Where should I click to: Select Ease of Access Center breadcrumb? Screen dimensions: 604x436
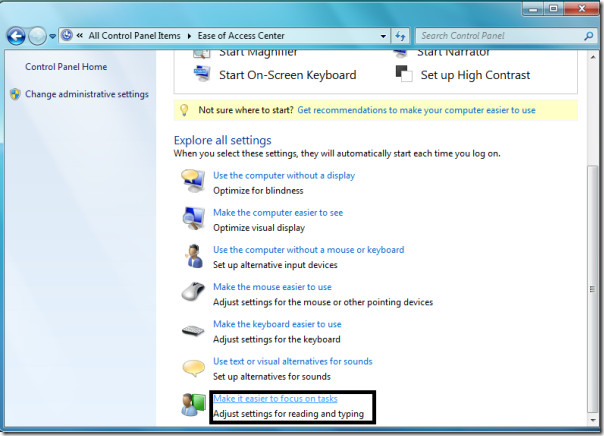tap(241, 36)
